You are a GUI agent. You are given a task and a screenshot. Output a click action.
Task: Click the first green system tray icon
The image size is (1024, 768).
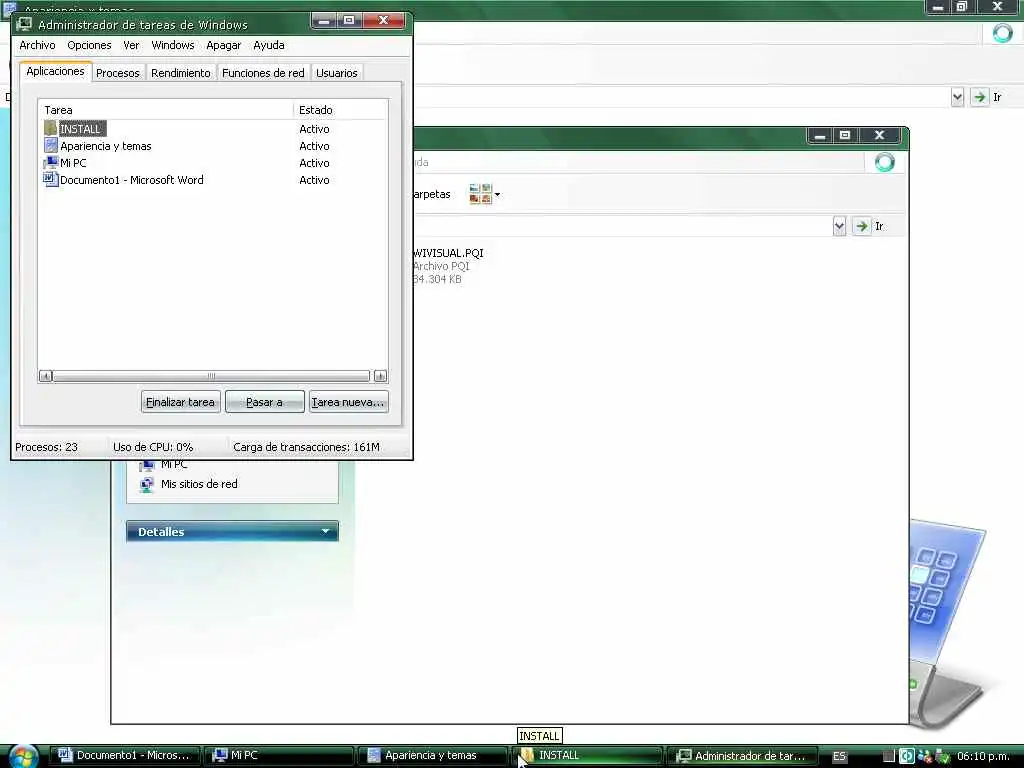(x=906, y=756)
